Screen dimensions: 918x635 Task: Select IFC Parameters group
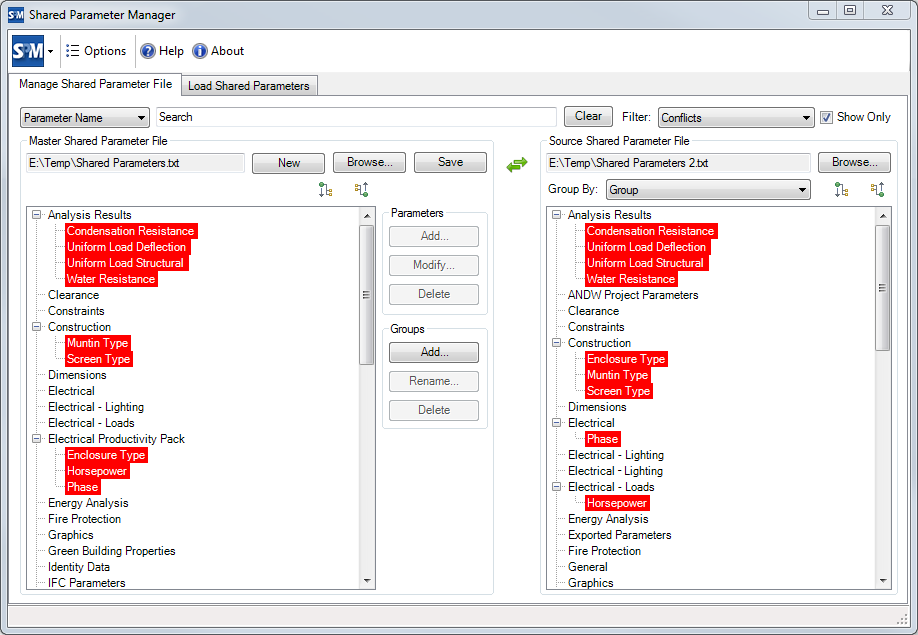click(87, 583)
